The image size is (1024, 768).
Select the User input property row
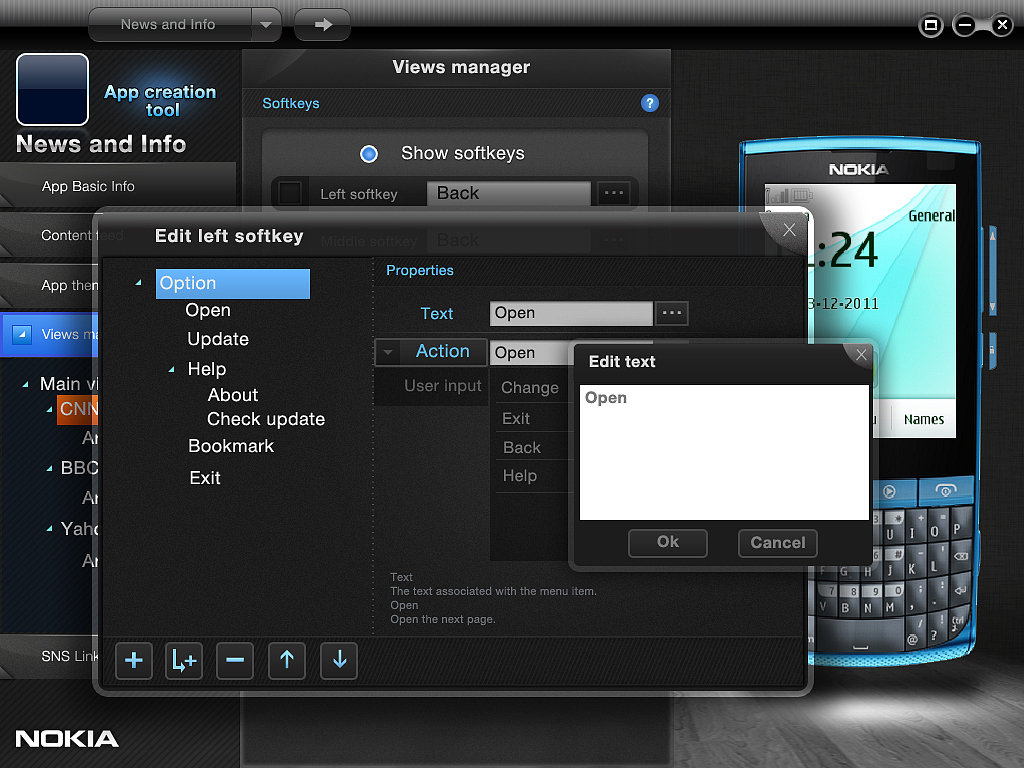click(x=432, y=387)
